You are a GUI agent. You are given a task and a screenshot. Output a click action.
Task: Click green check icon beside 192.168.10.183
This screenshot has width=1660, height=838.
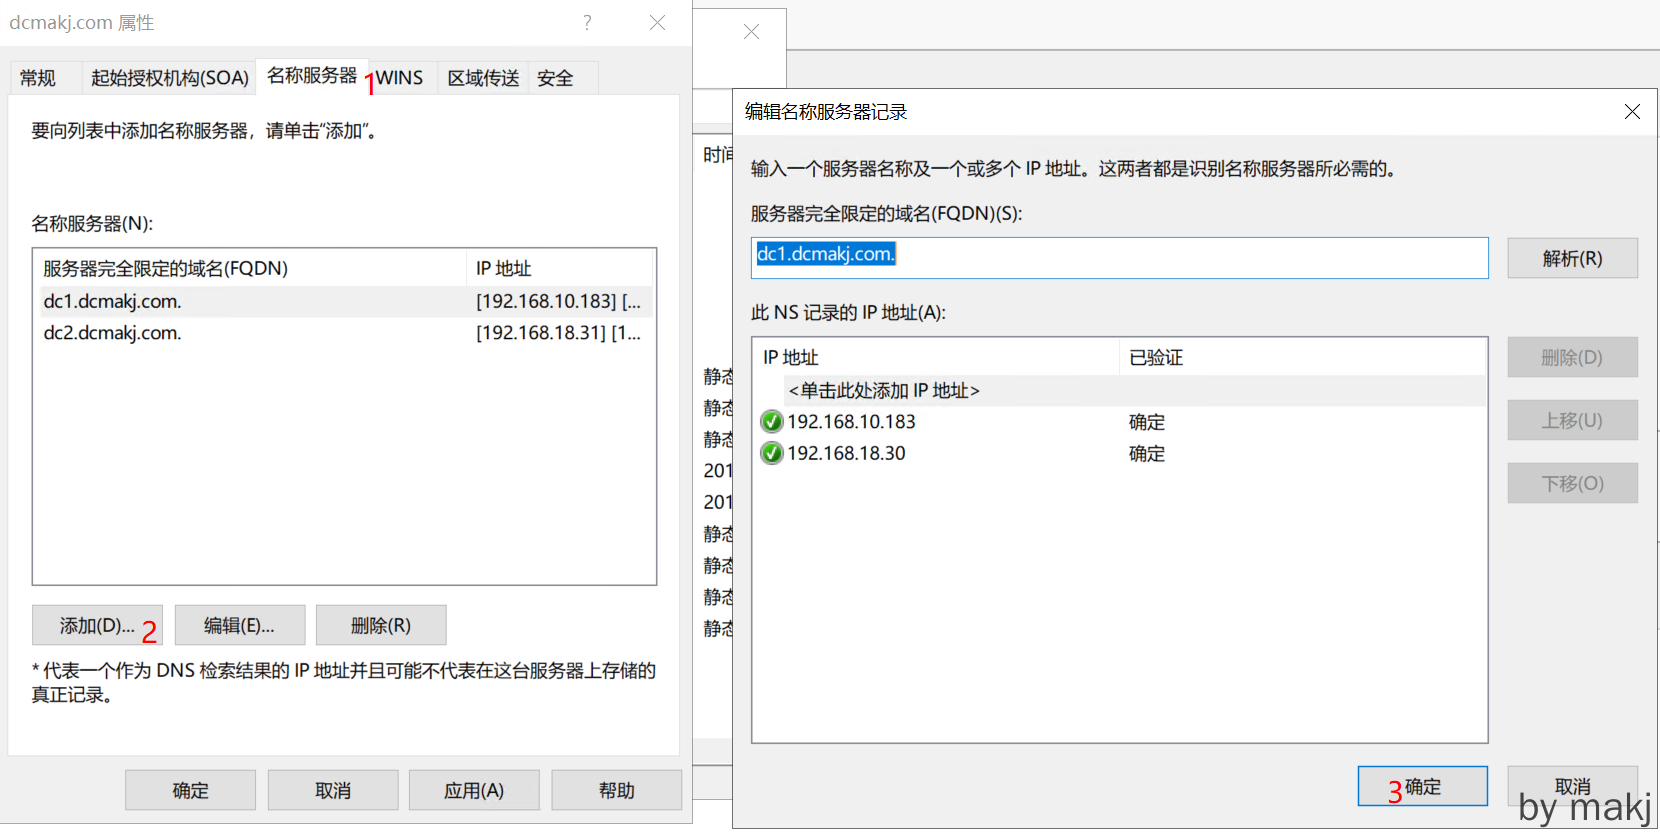pos(771,422)
